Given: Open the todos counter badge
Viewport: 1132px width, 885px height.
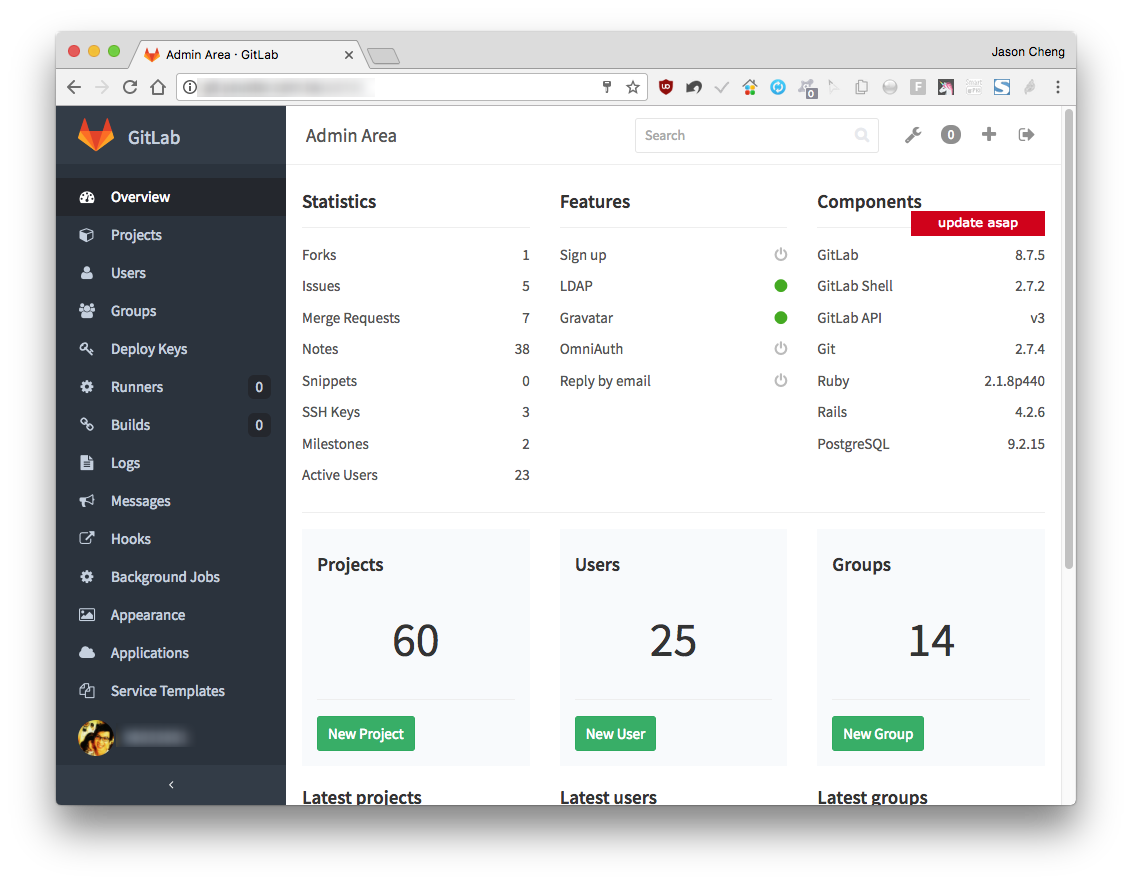Looking at the screenshot, I should coord(951,135).
